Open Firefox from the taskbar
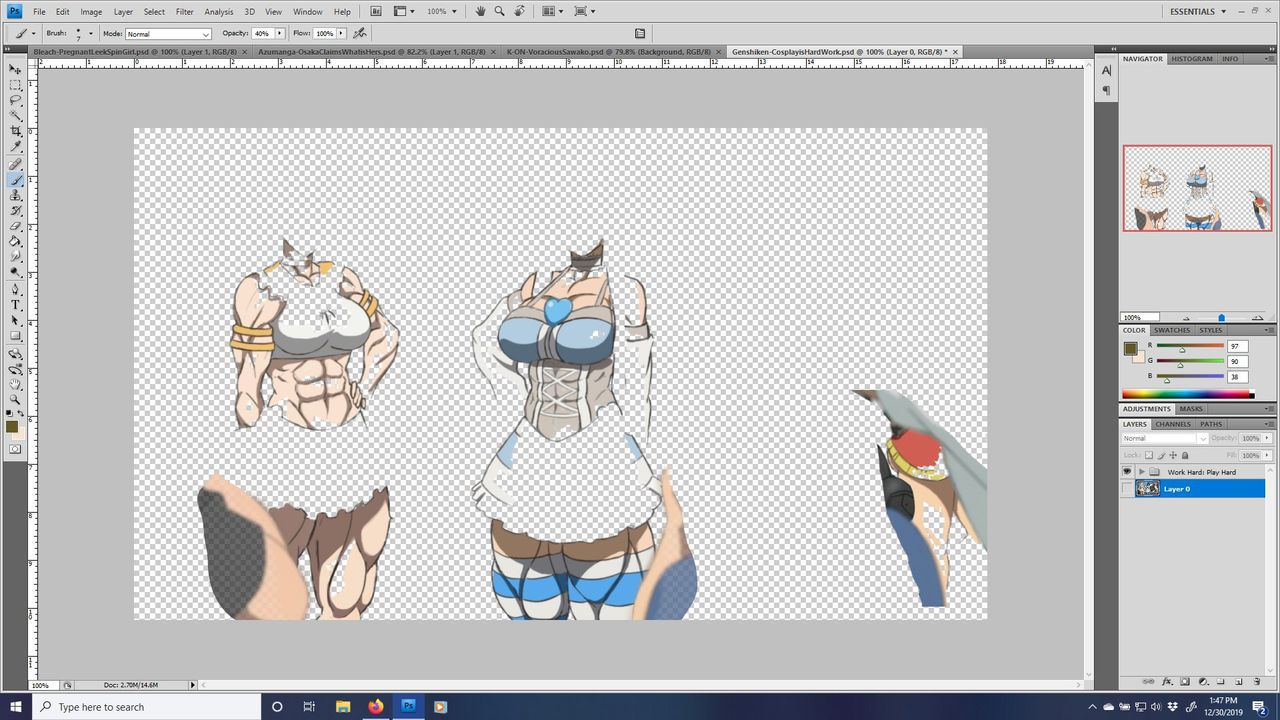1280x720 pixels. coord(376,706)
